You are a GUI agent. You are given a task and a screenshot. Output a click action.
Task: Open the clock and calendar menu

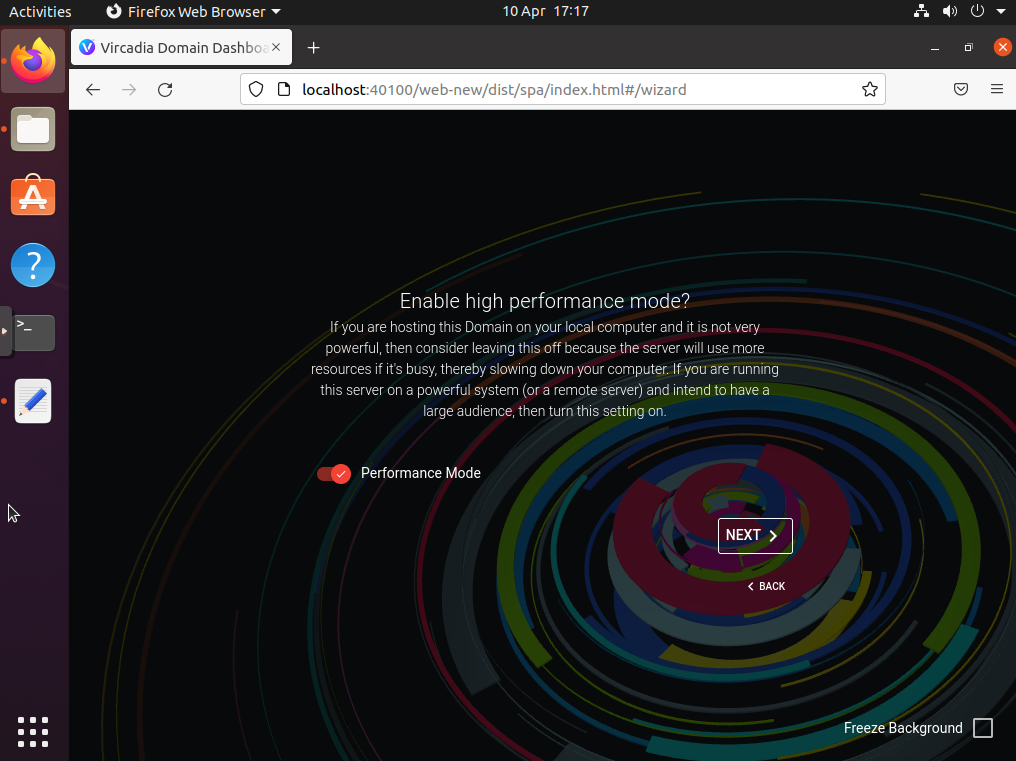pyautogui.click(x=546, y=12)
